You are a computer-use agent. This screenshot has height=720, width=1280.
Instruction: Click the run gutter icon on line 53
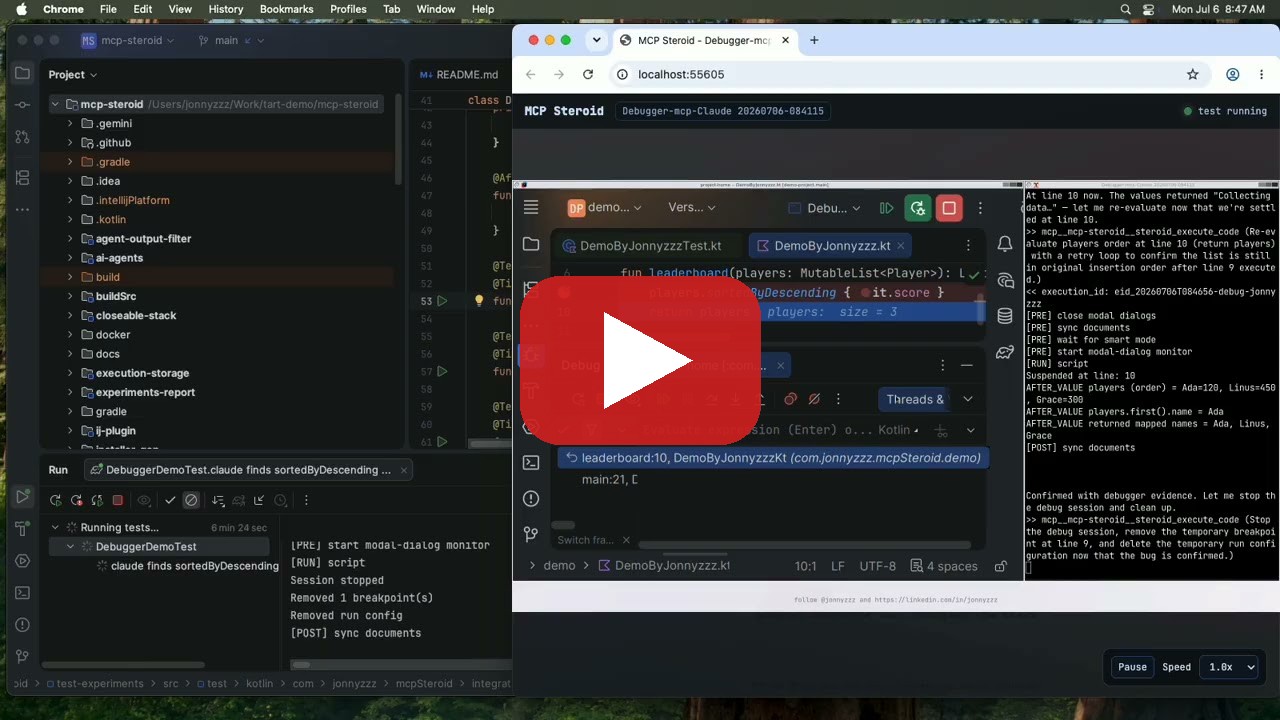pyautogui.click(x=442, y=300)
